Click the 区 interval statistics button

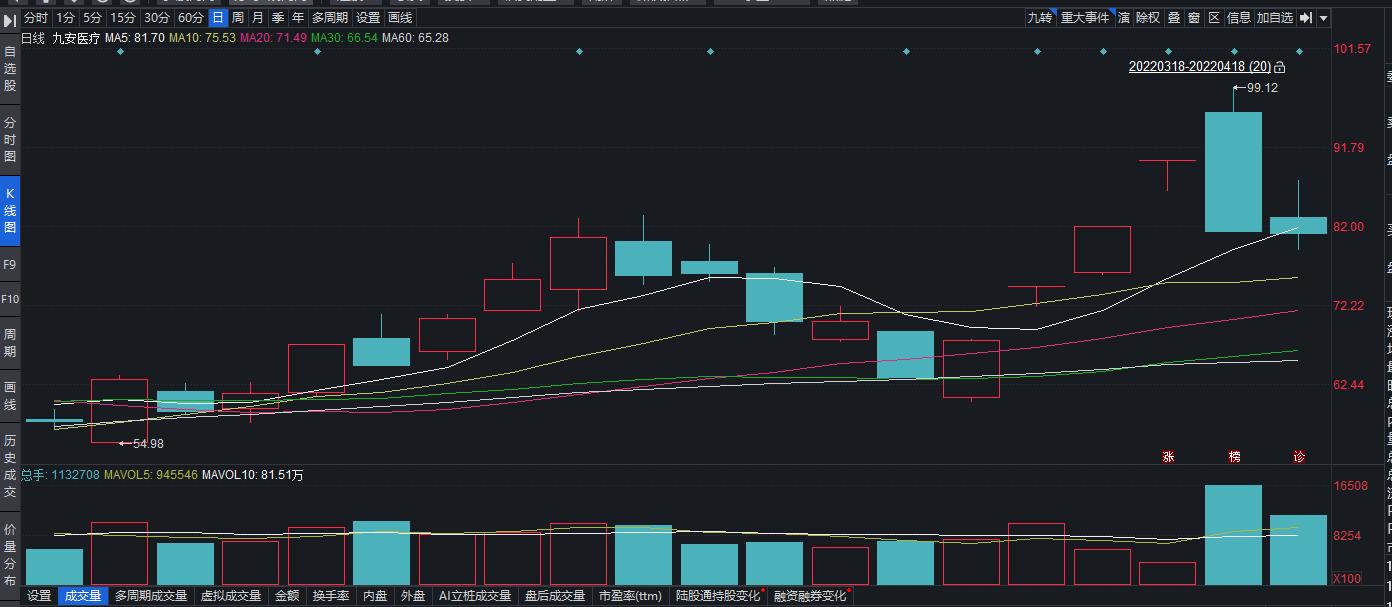pyautogui.click(x=1214, y=18)
